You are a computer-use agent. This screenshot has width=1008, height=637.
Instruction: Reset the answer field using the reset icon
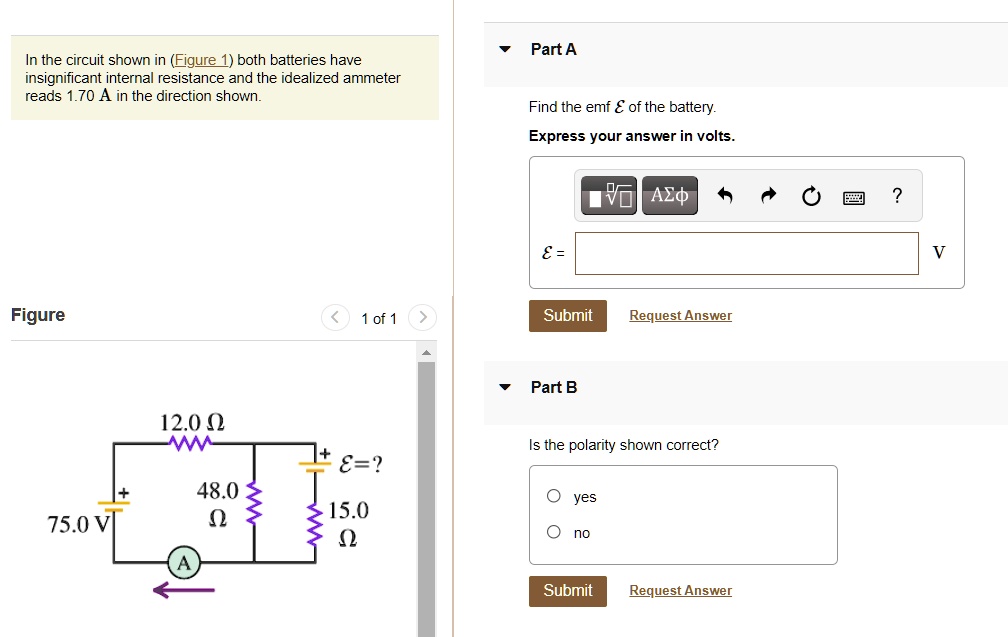(x=810, y=196)
